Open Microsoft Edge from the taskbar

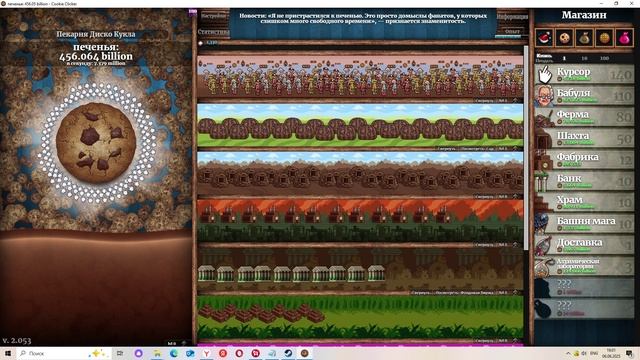click(174, 353)
